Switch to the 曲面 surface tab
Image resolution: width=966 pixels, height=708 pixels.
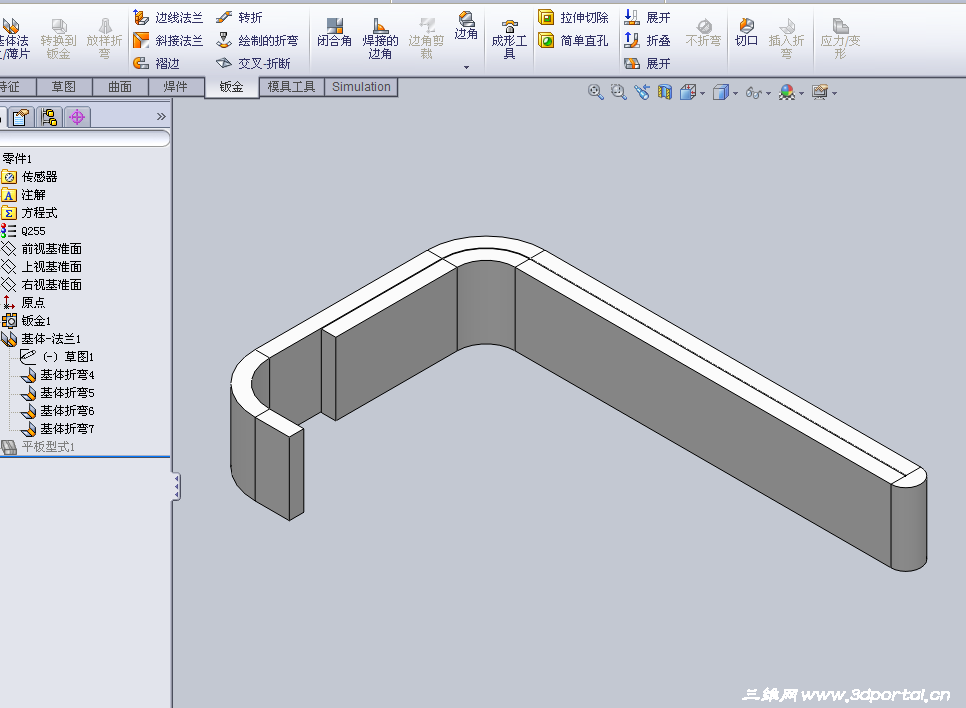(x=120, y=87)
